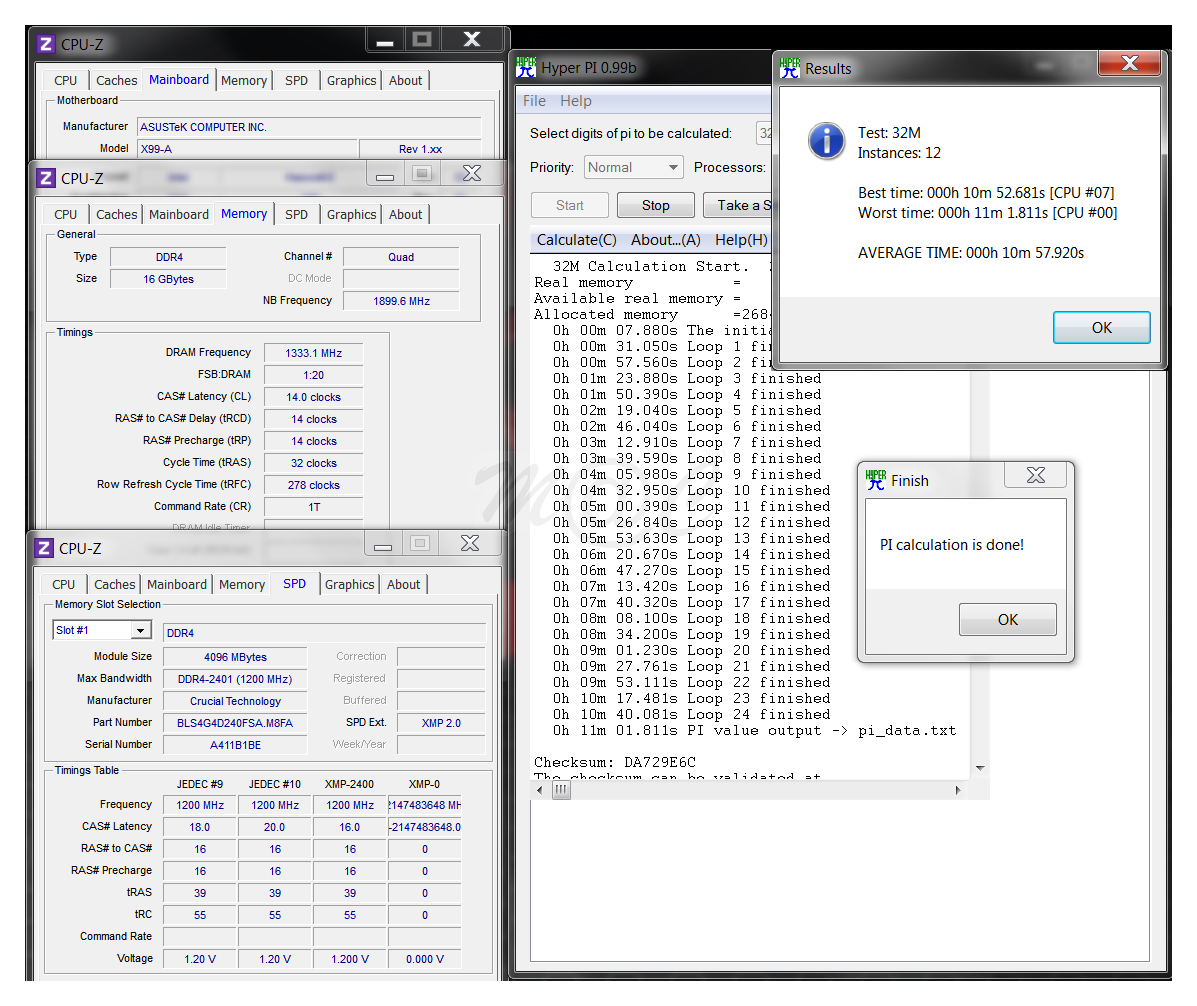
Task: Click the log scroll-right arrow
Action: pos(958,790)
